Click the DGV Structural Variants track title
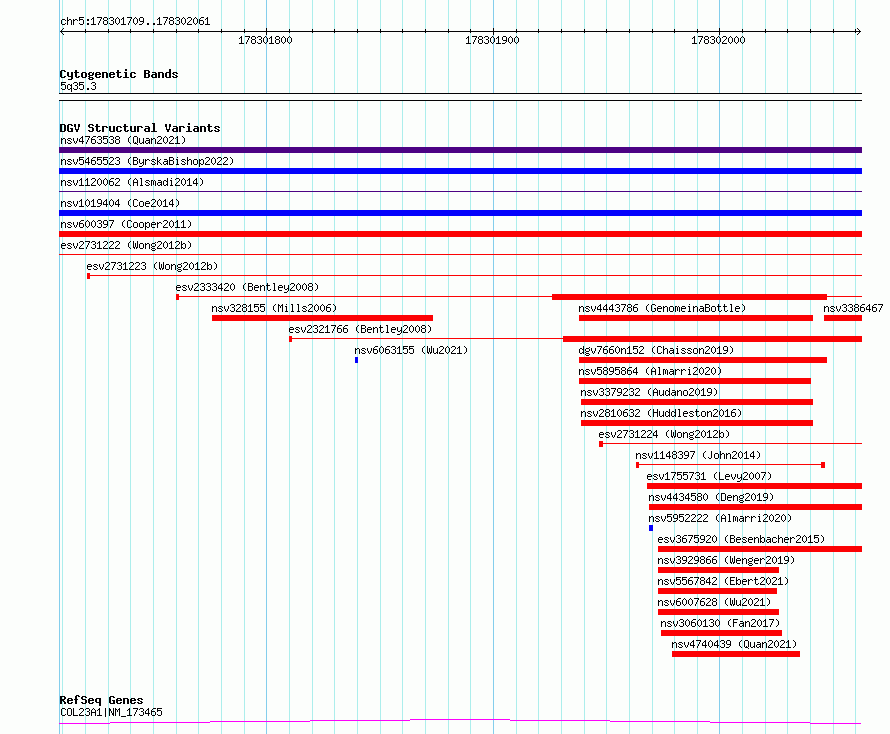 [140, 128]
